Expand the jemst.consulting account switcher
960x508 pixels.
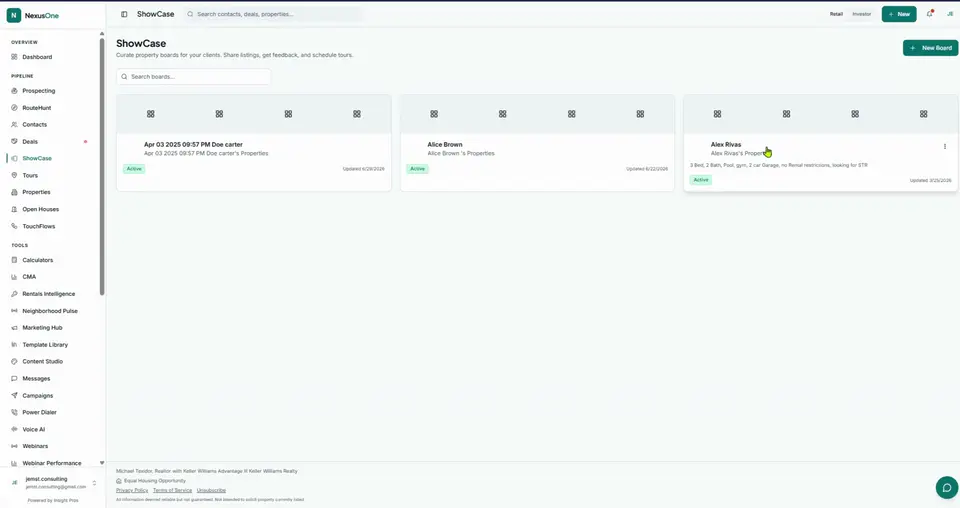94,483
